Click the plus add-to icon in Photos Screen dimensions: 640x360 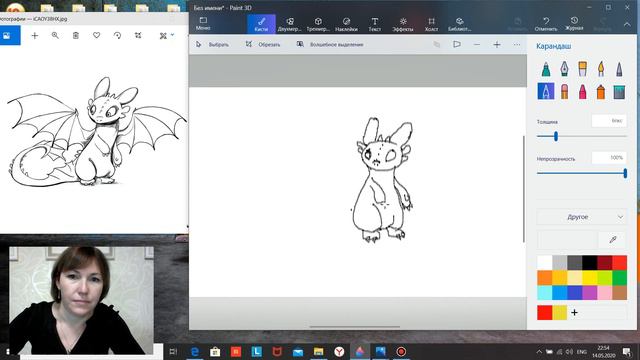35,36
